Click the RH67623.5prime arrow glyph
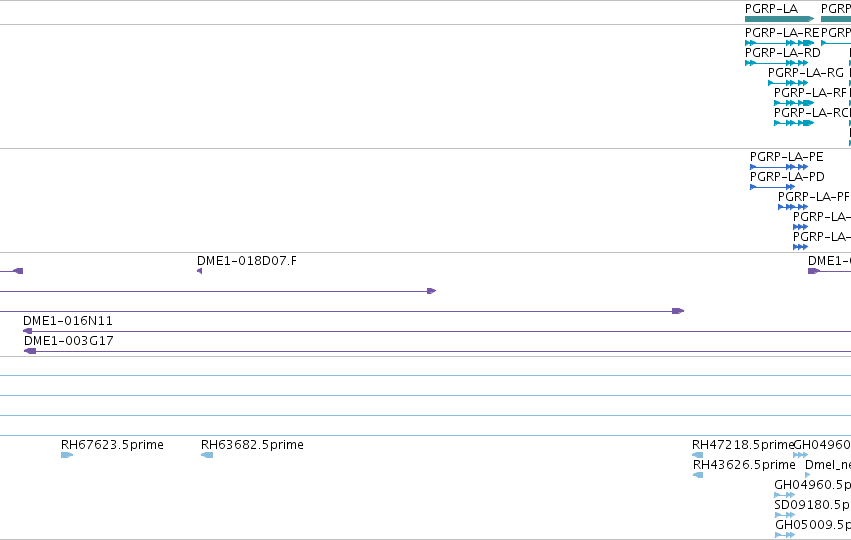 (x=67, y=455)
